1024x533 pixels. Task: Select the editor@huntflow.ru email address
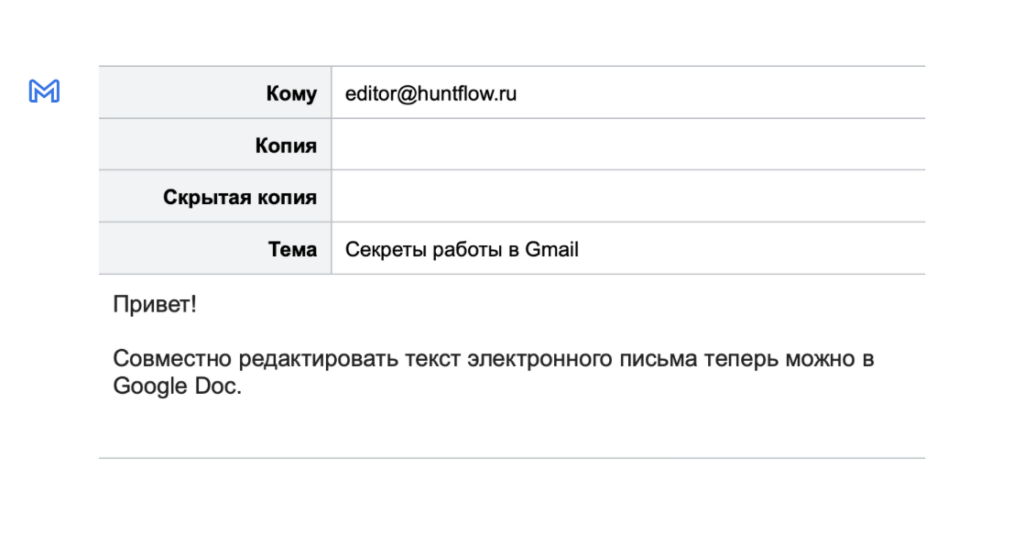click(431, 94)
